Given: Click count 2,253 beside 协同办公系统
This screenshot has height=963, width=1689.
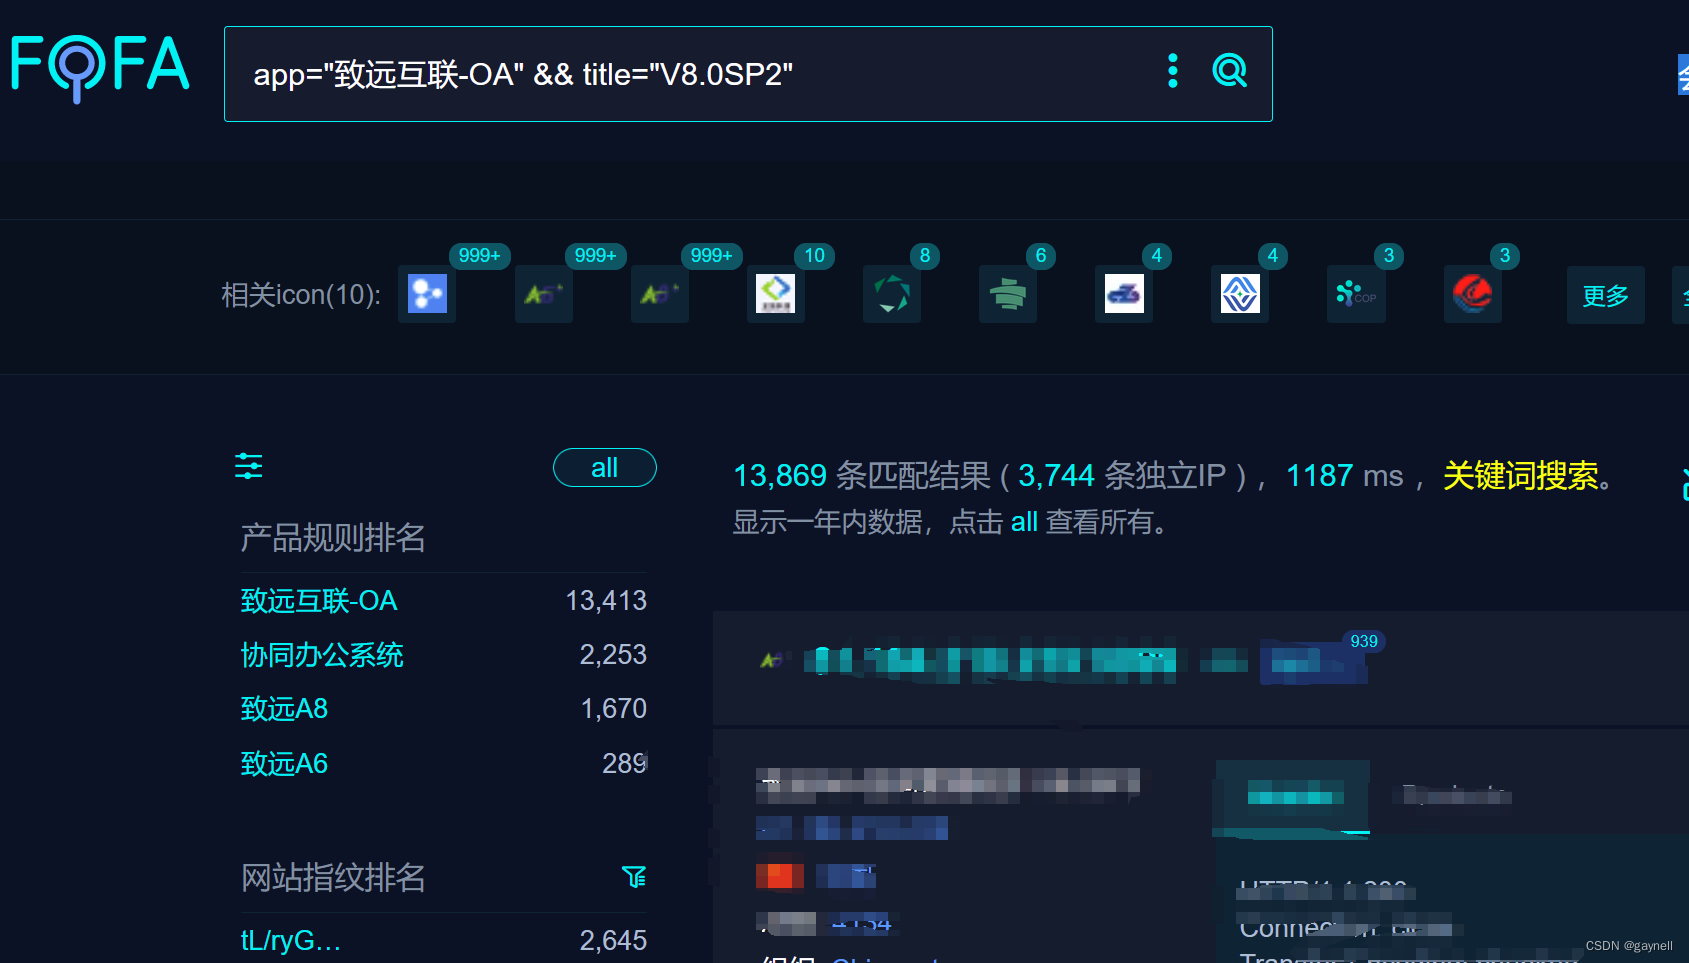Looking at the screenshot, I should [x=613, y=655].
